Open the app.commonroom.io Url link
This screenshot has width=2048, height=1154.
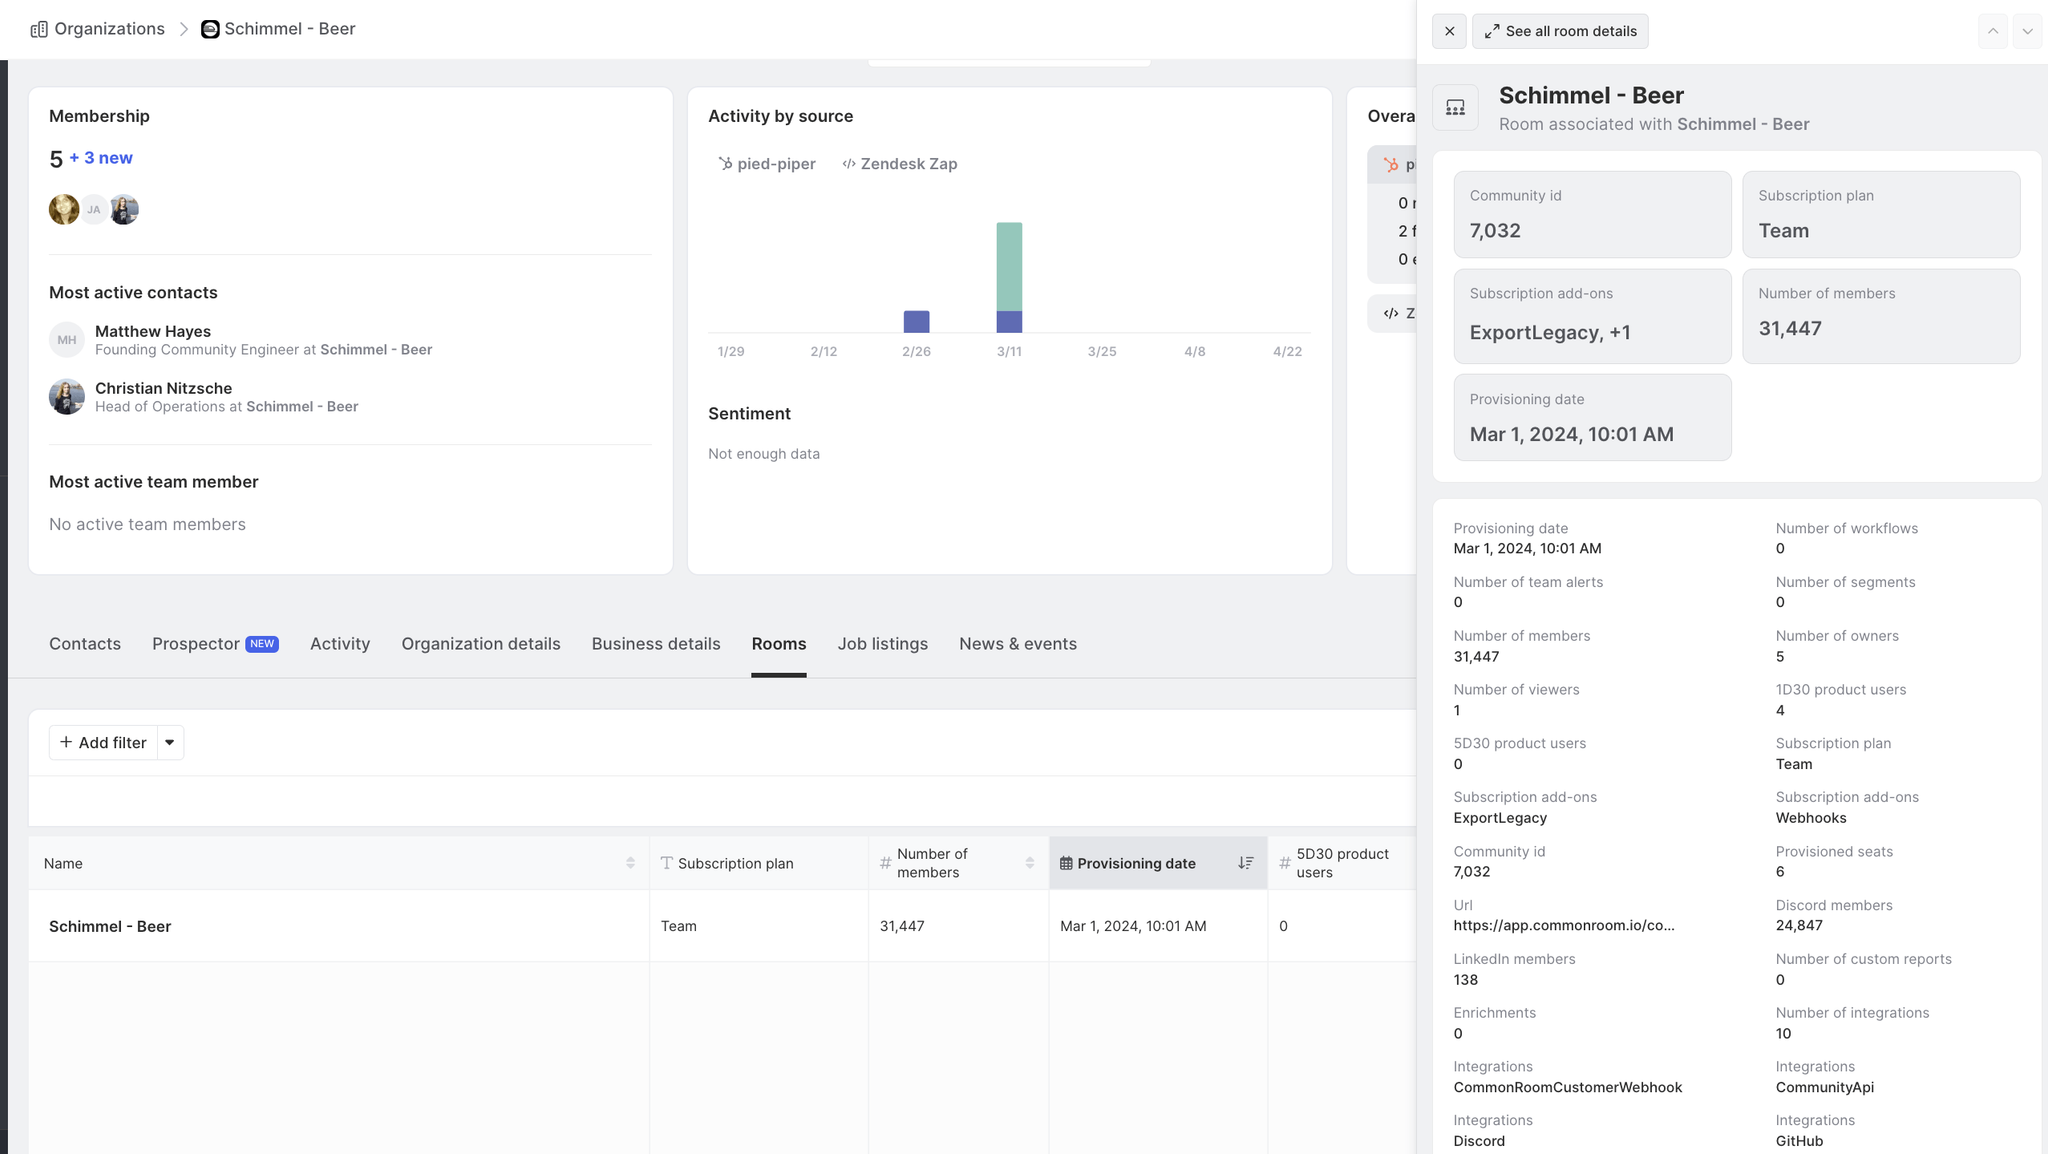[1563, 926]
